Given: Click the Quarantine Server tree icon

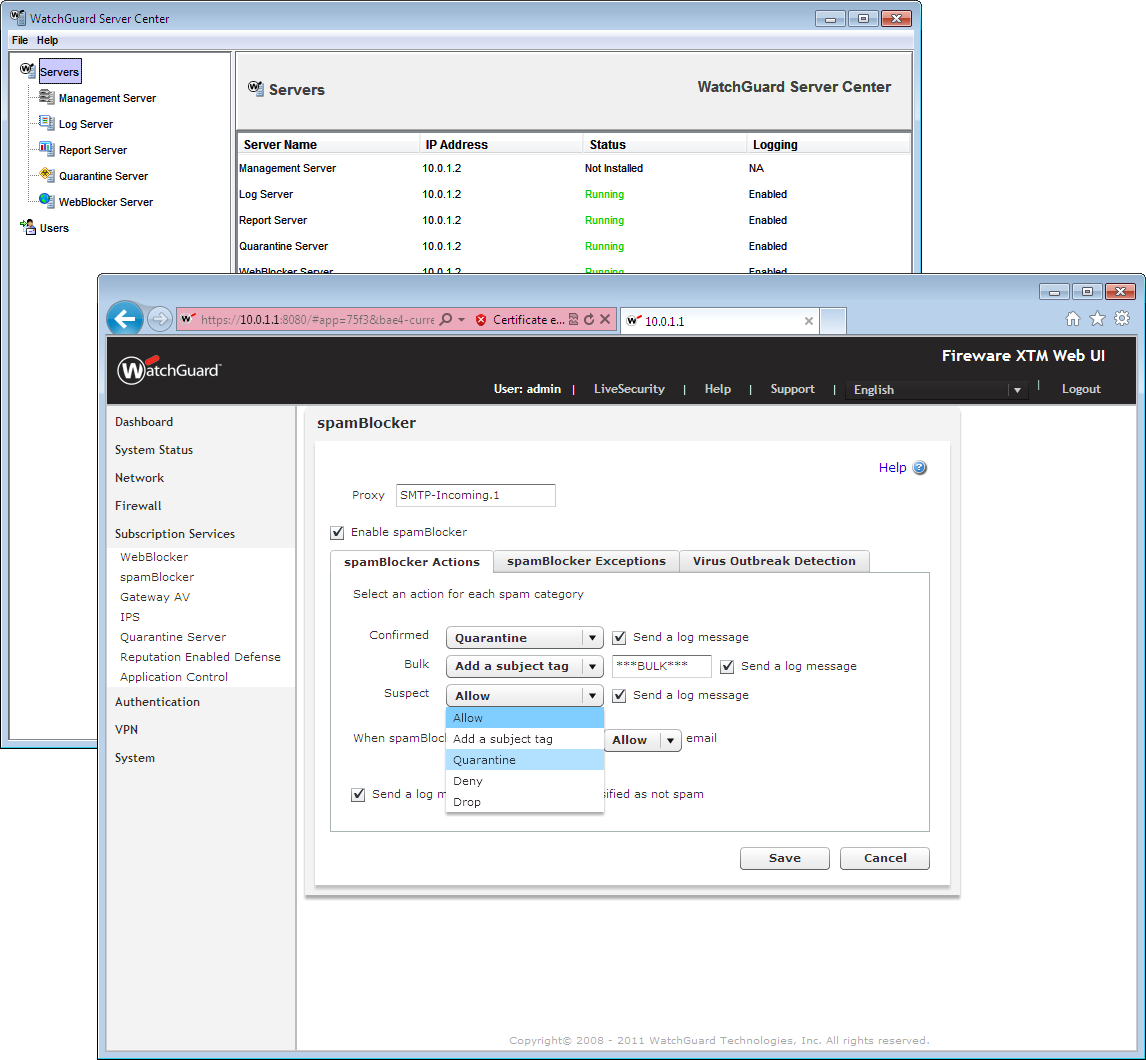Looking at the screenshot, I should [47, 175].
